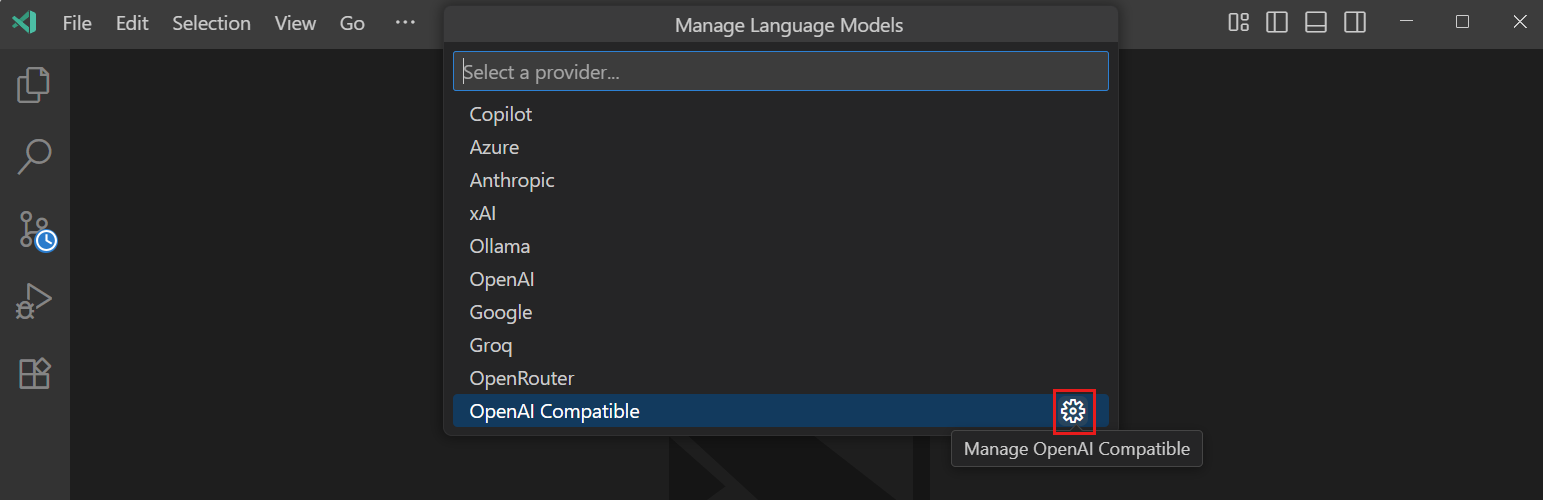The width and height of the screenshot is (1543, 500).
Task: Click the Manage OpenAI Compatible gear icon
Action: coord(1073,411)
